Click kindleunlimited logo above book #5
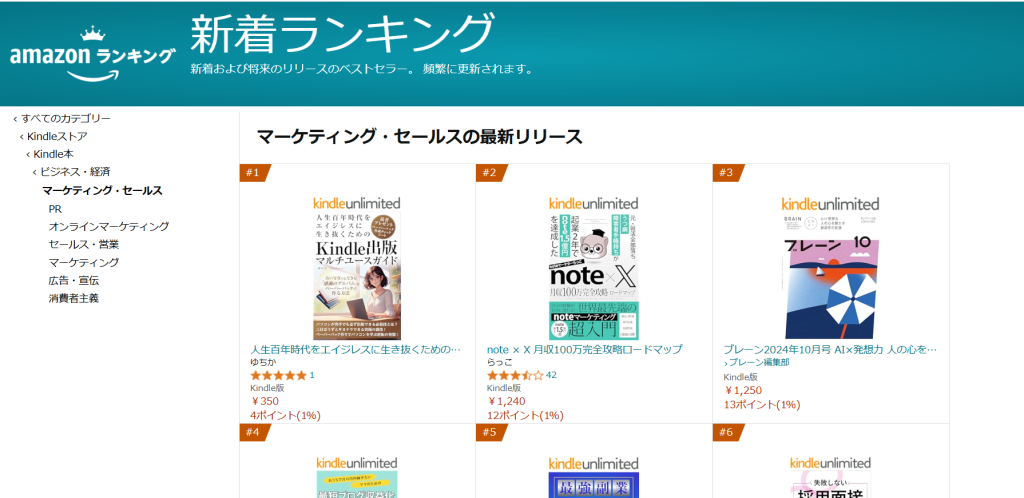Screen dimensions: 1024x498 pos(594,464)
